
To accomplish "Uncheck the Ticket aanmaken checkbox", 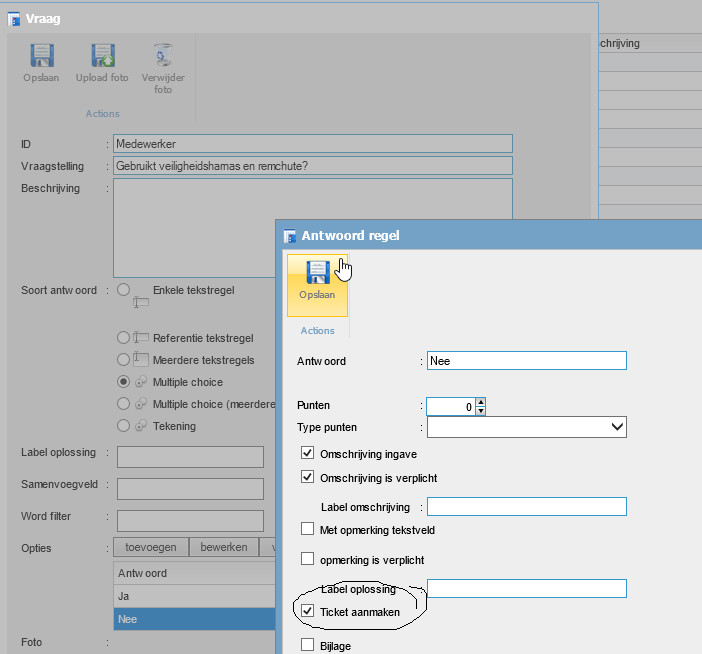I will pyautogui.click(x=308, y=611).
